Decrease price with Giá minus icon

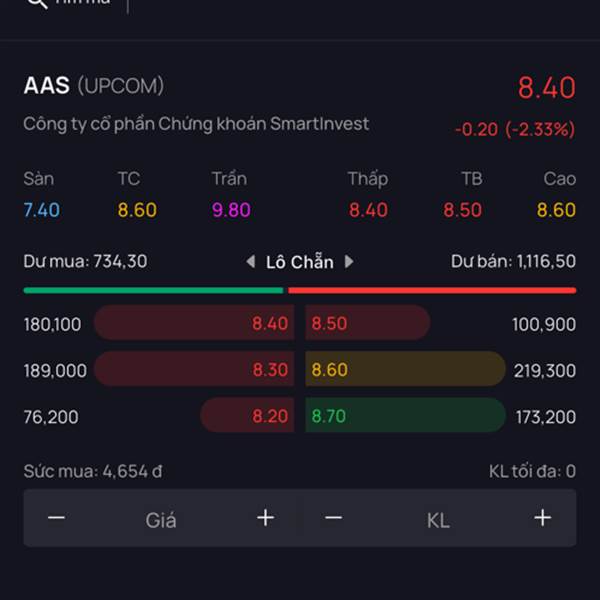(x=56, y=518)
